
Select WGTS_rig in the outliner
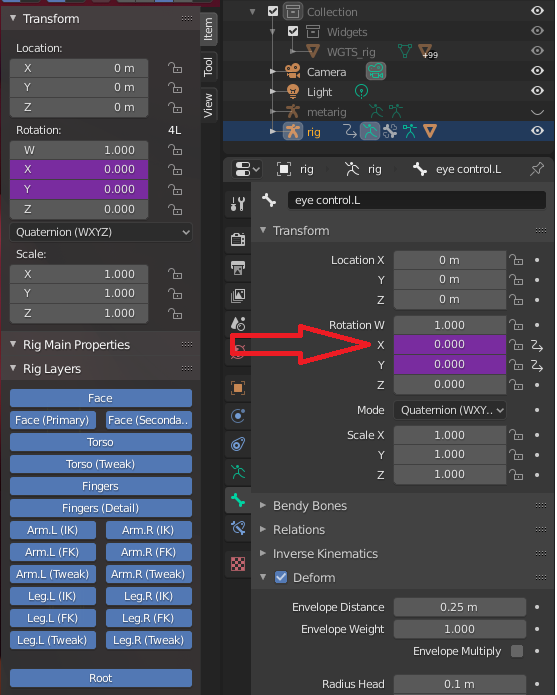pyautogui.click(x=351, y=52)
